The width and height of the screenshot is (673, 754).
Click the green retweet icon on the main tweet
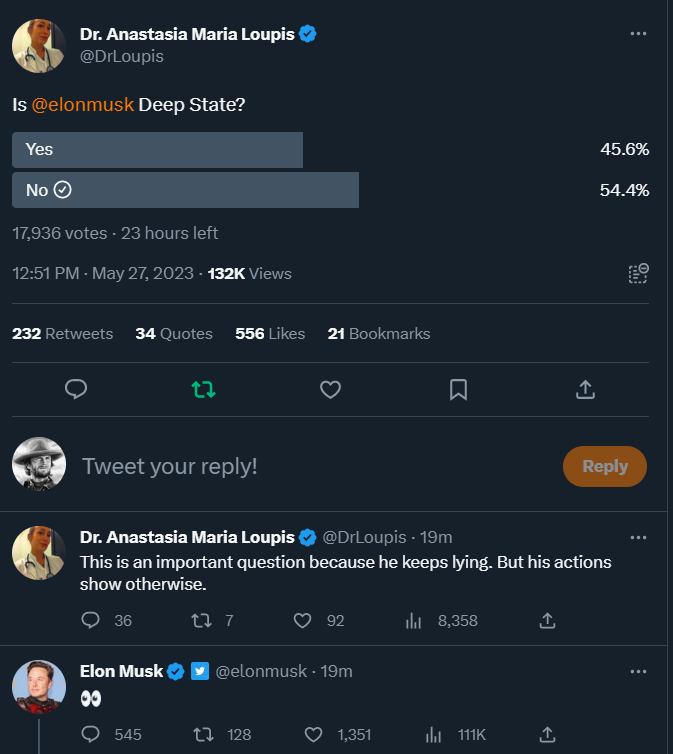[203, 389]
